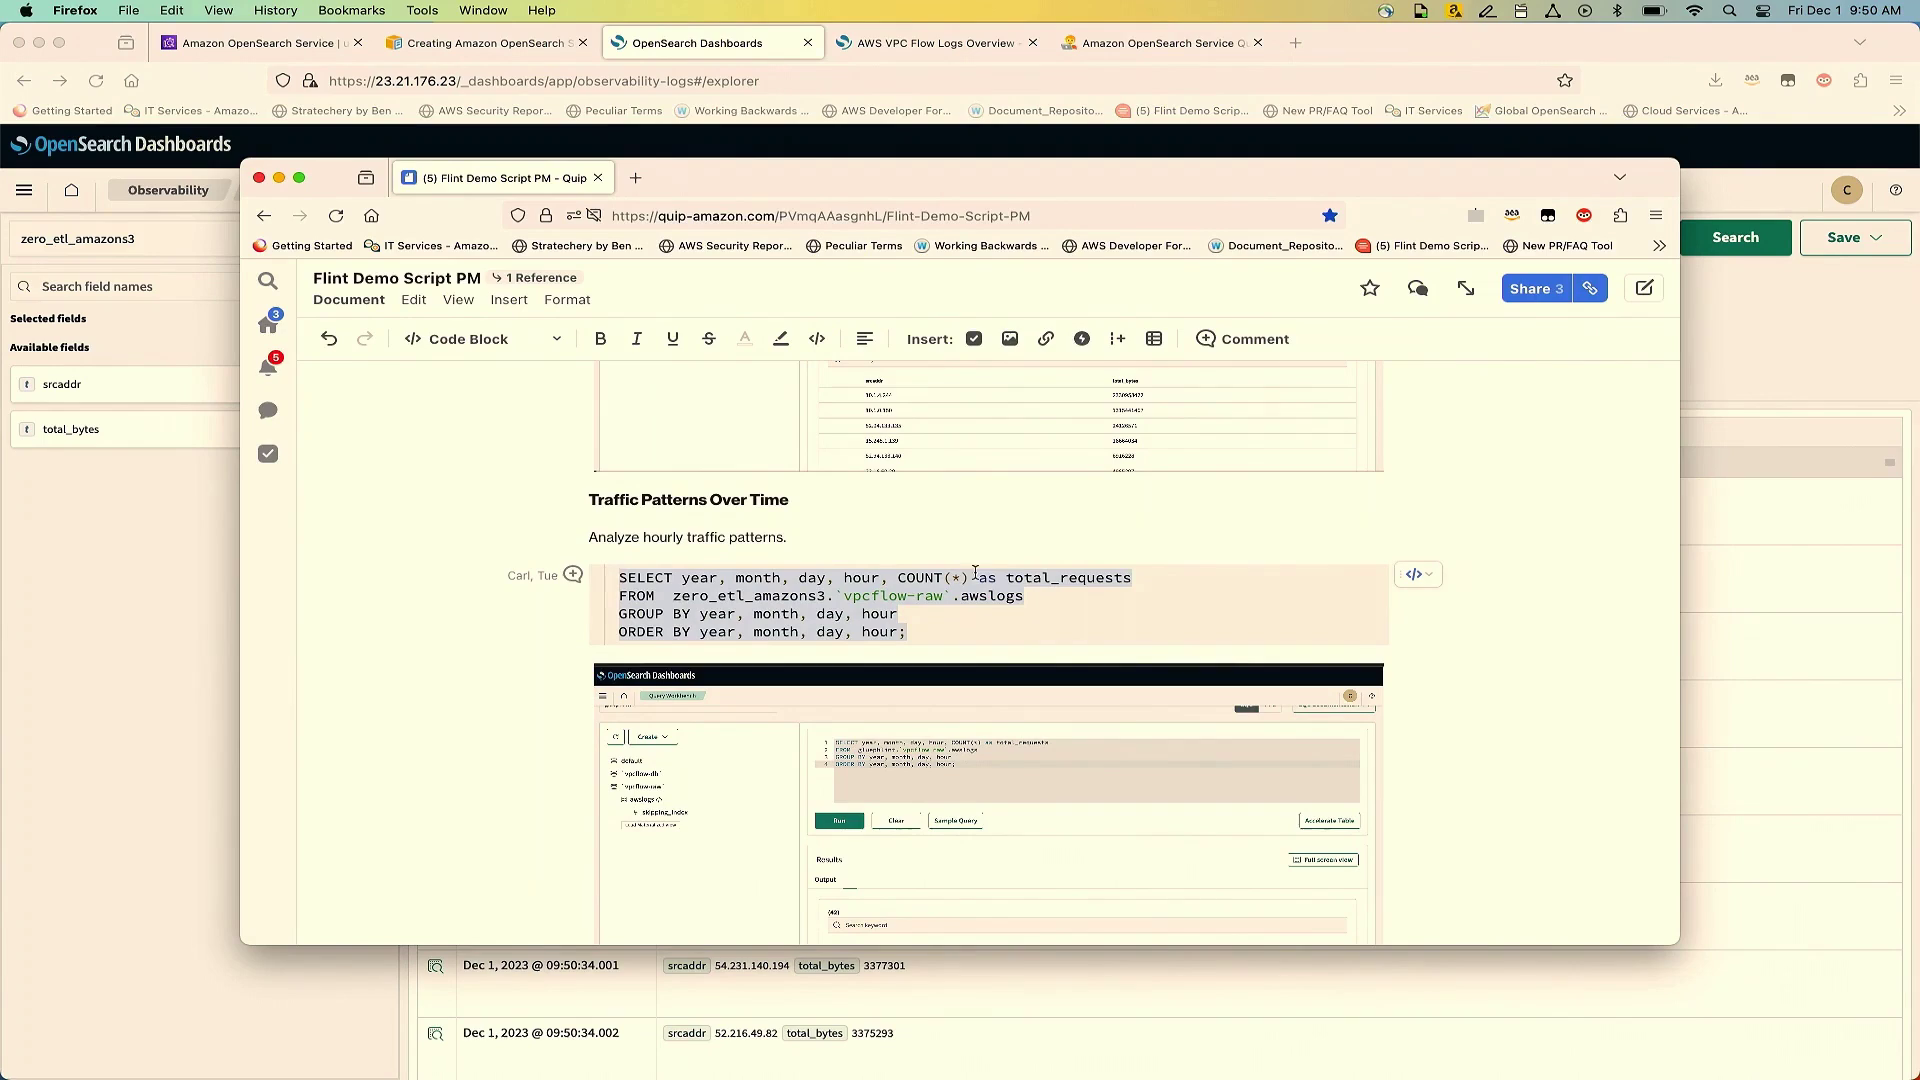Toggle bold formatting in Quip toolbar

(600, 339)
